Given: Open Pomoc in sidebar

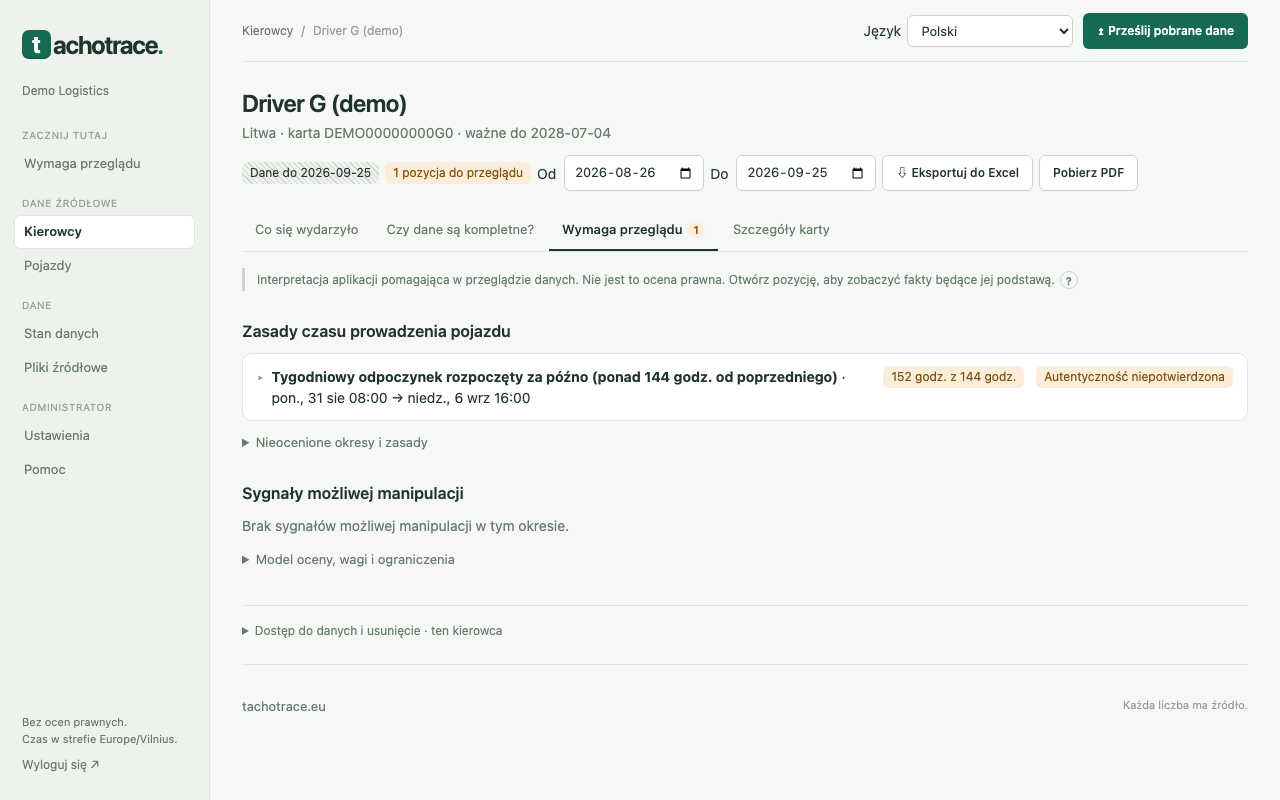Looking at the screenshot, I should coord(104,469).
